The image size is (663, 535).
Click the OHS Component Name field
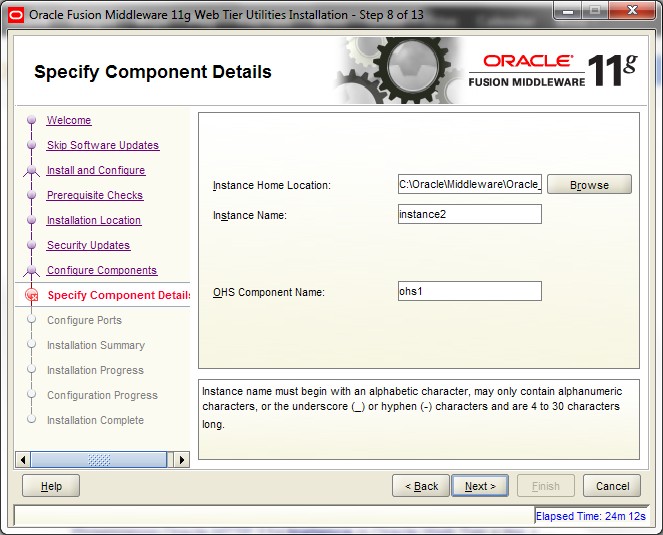pos(469,291)
